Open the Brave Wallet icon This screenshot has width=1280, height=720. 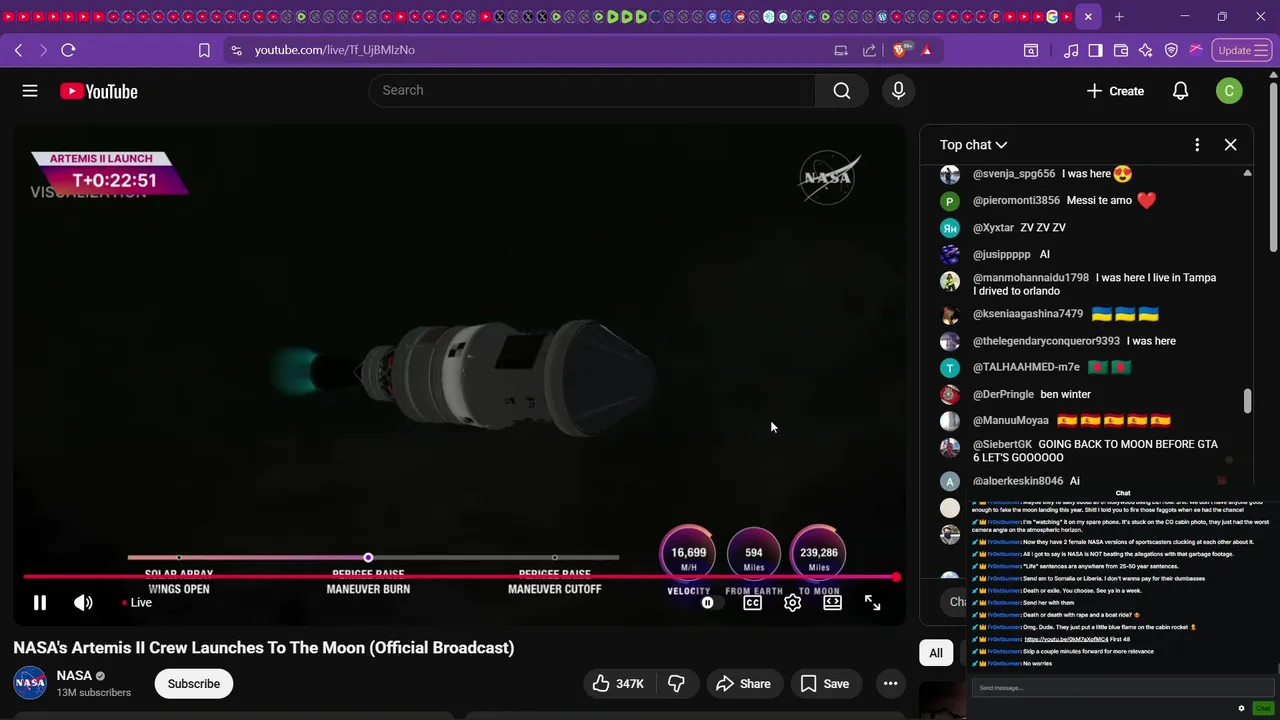coord(1121,50)
